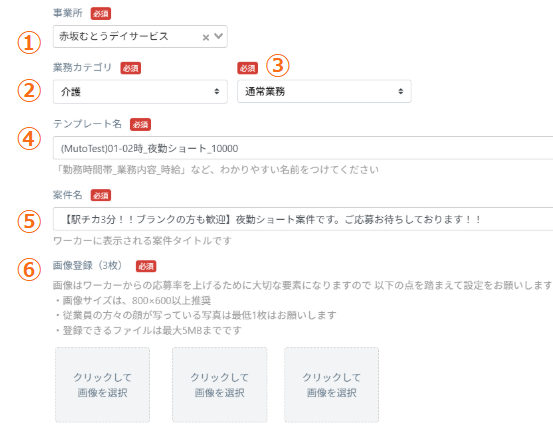The height and width of the screenshot is (430, 553).
Task: Click the circled number 1 marker
Action: [29, 43]
